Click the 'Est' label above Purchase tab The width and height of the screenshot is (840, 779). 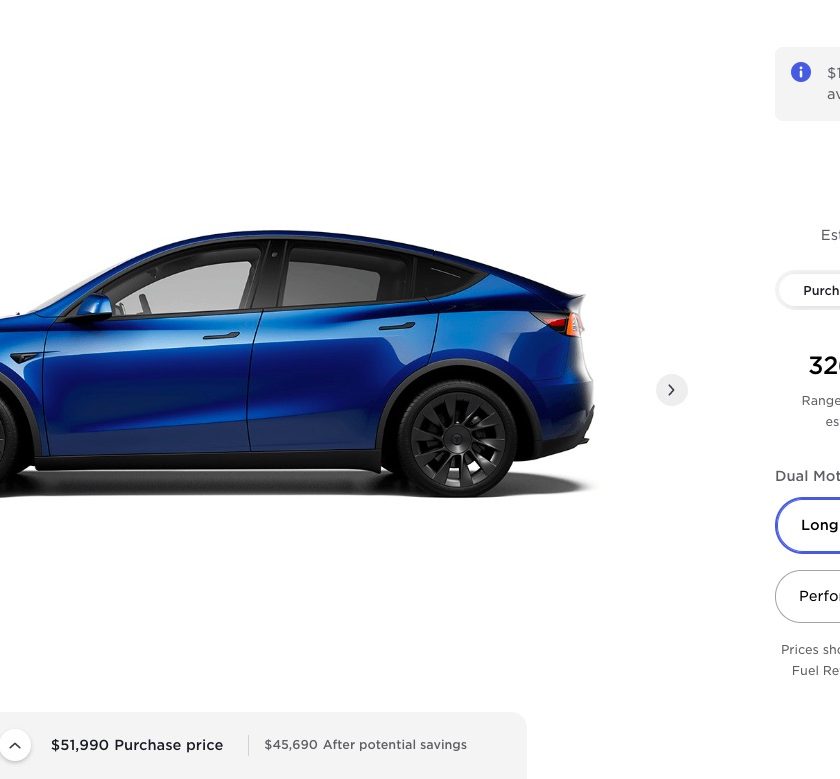(x=830, y=235)
